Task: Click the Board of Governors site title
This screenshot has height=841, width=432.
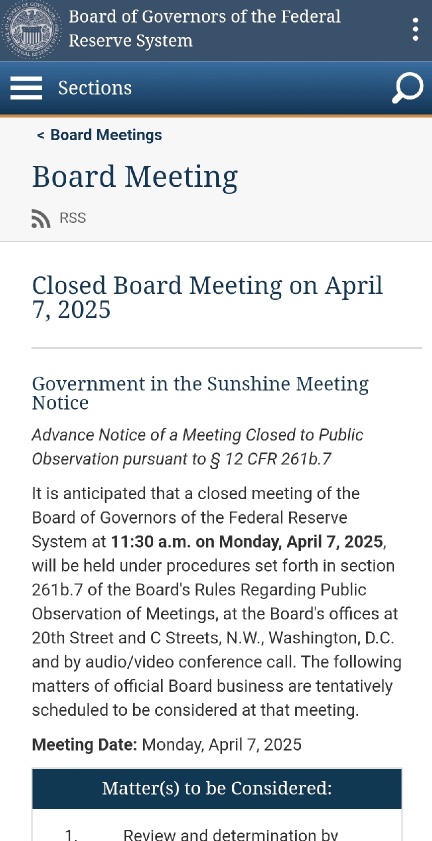Action: (x=204, y=28)
